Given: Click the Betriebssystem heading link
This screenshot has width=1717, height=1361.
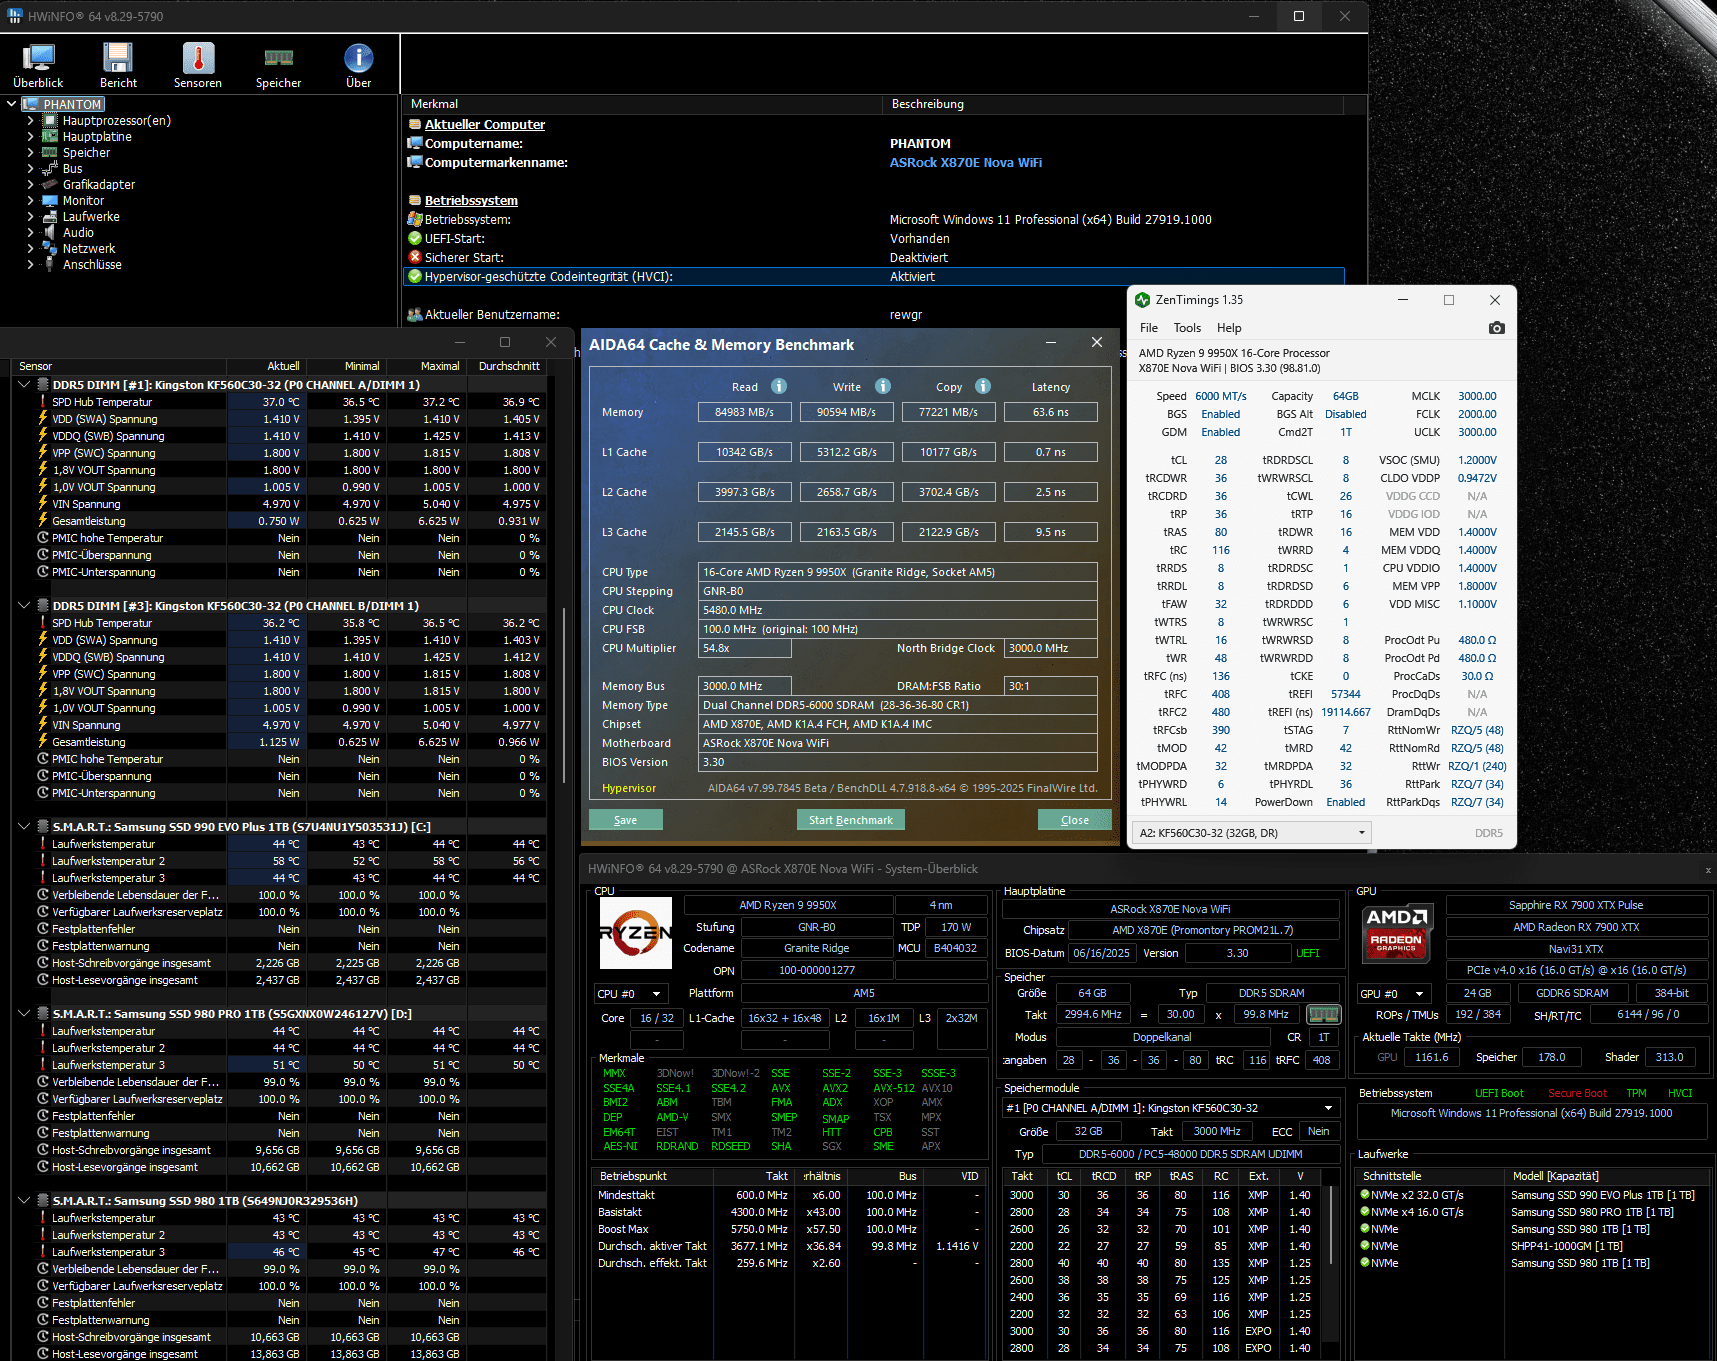Looking at the screenshot, I should 471,201.
